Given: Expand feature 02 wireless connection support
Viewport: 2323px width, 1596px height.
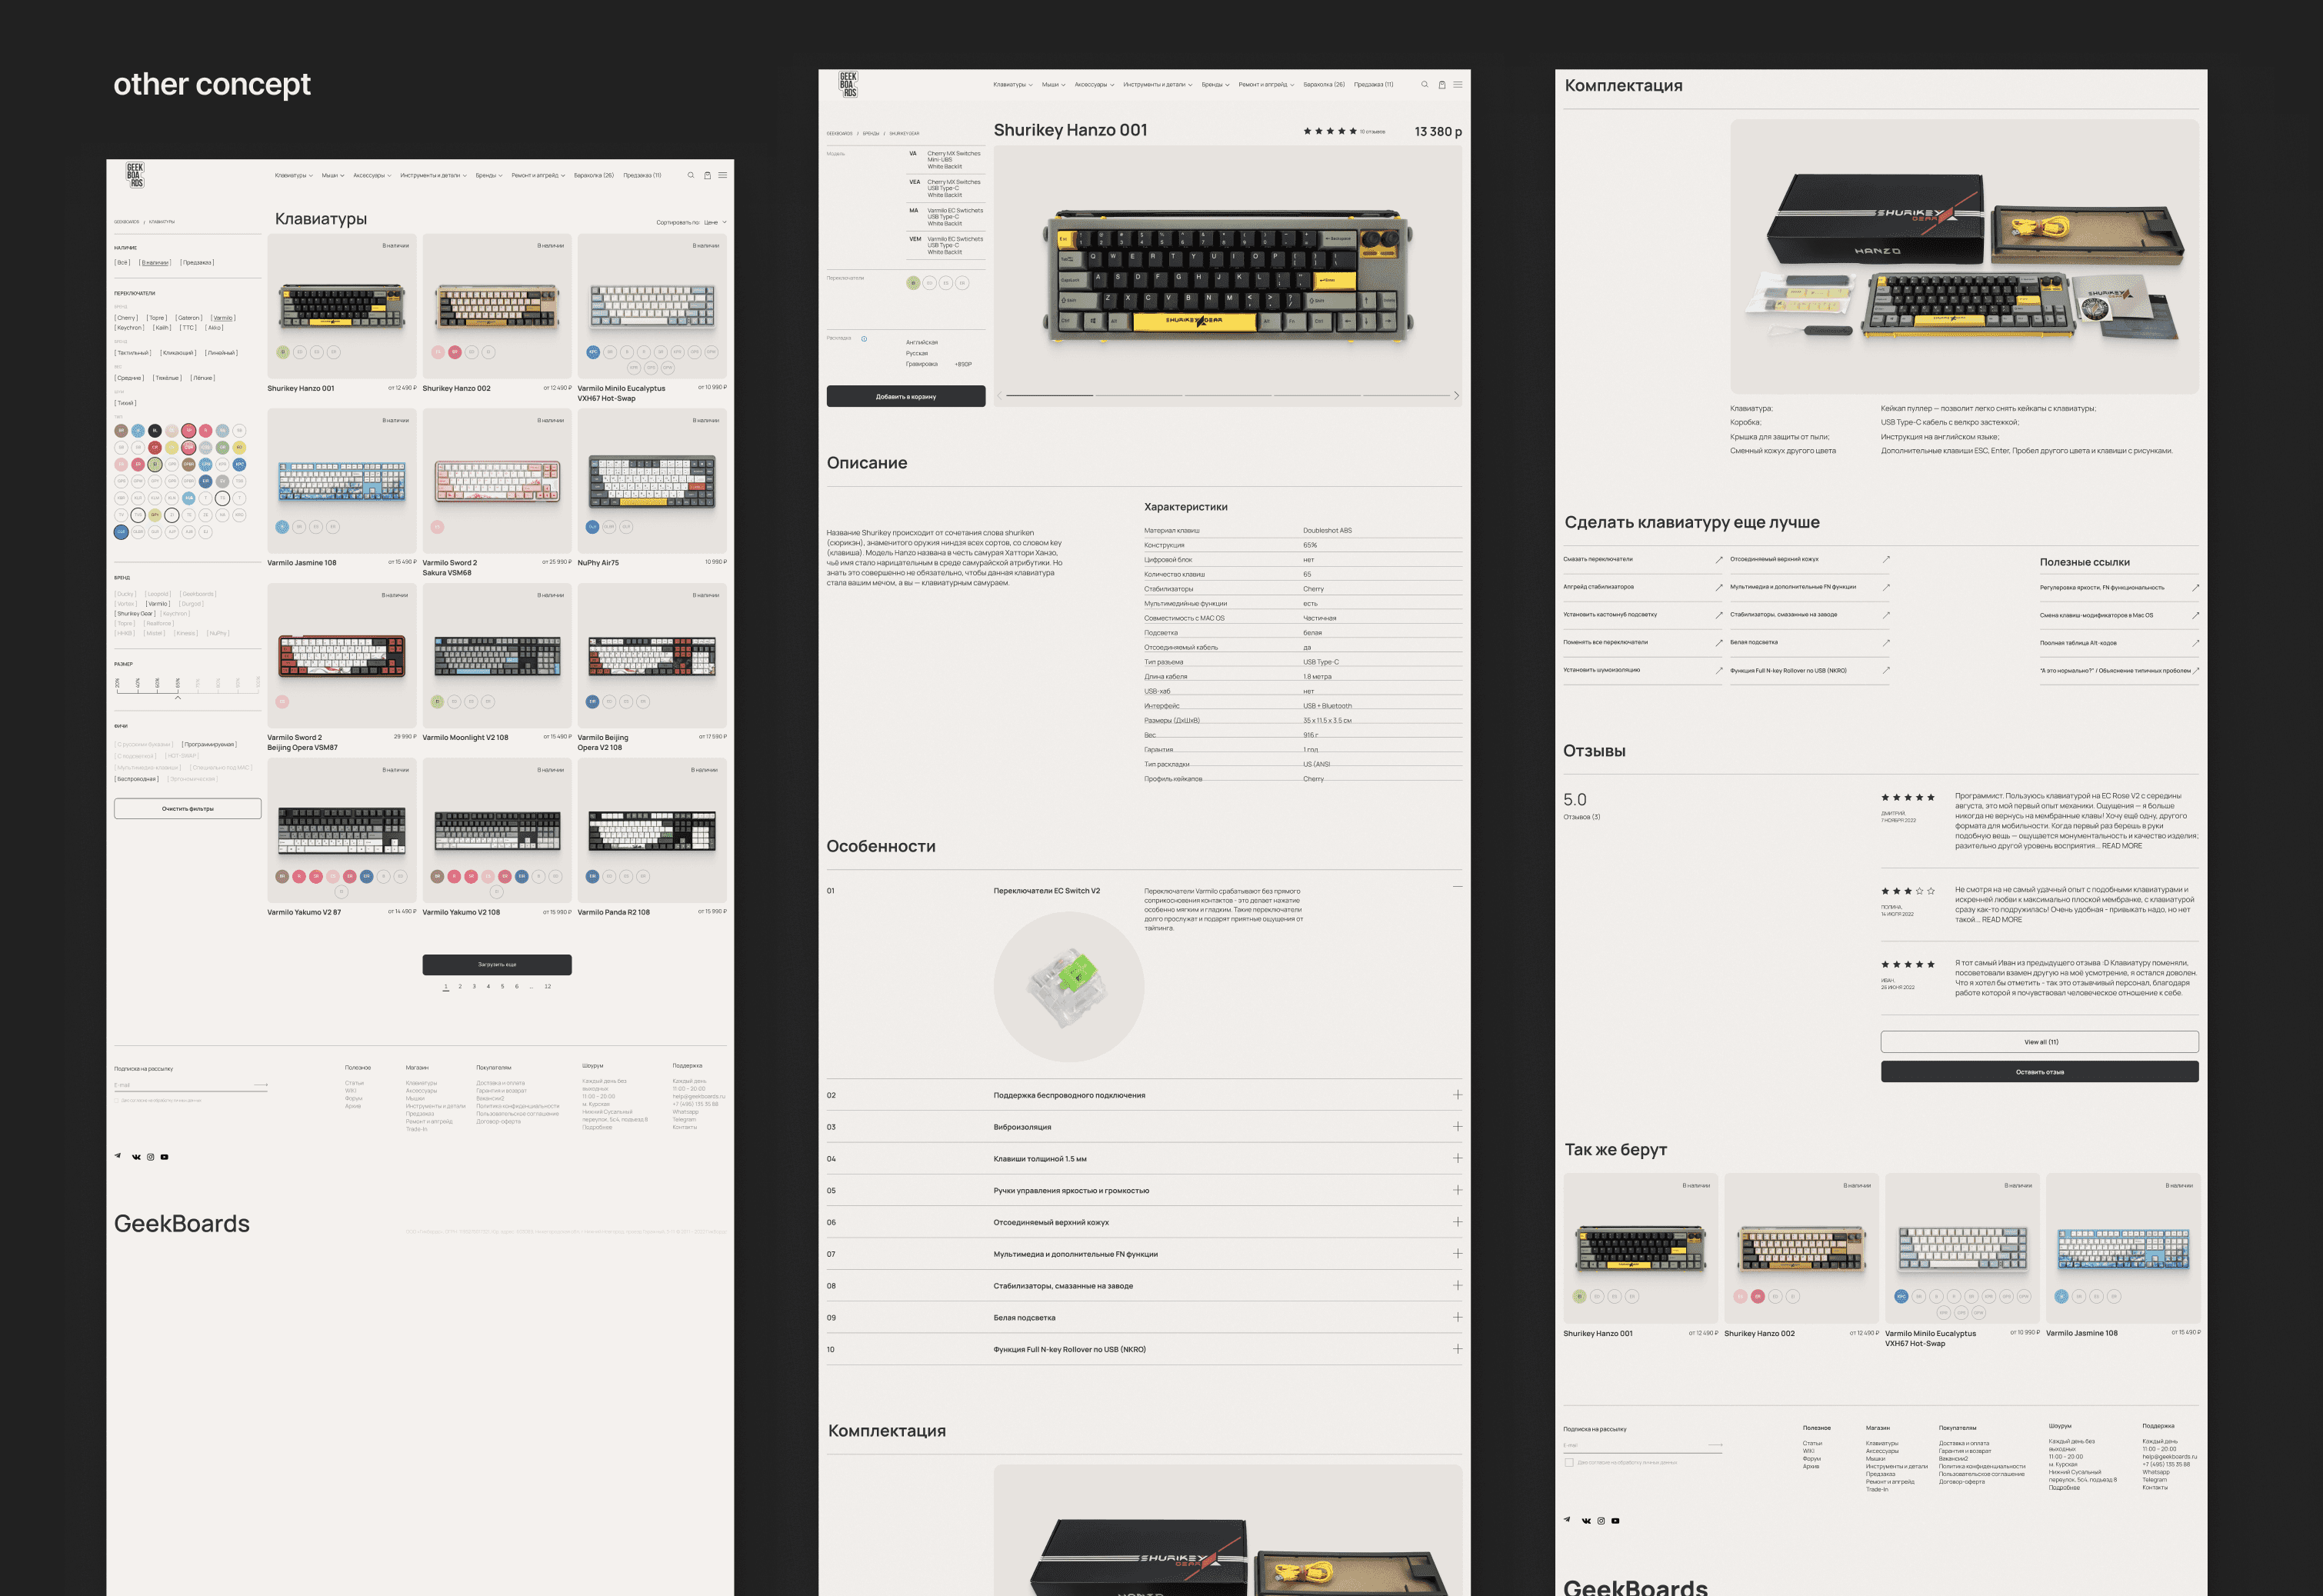Looking at the screenshot, I should tap(1457, 1095).
